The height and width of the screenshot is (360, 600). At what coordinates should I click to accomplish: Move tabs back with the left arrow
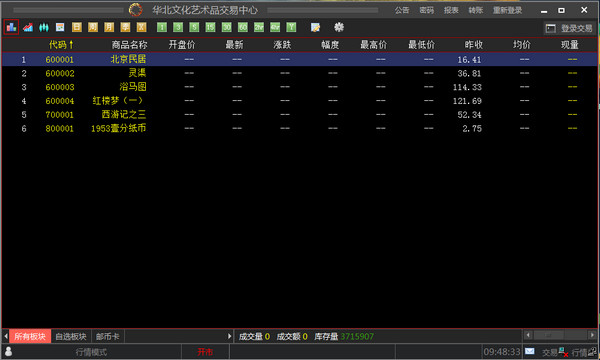tap(6, 337)
